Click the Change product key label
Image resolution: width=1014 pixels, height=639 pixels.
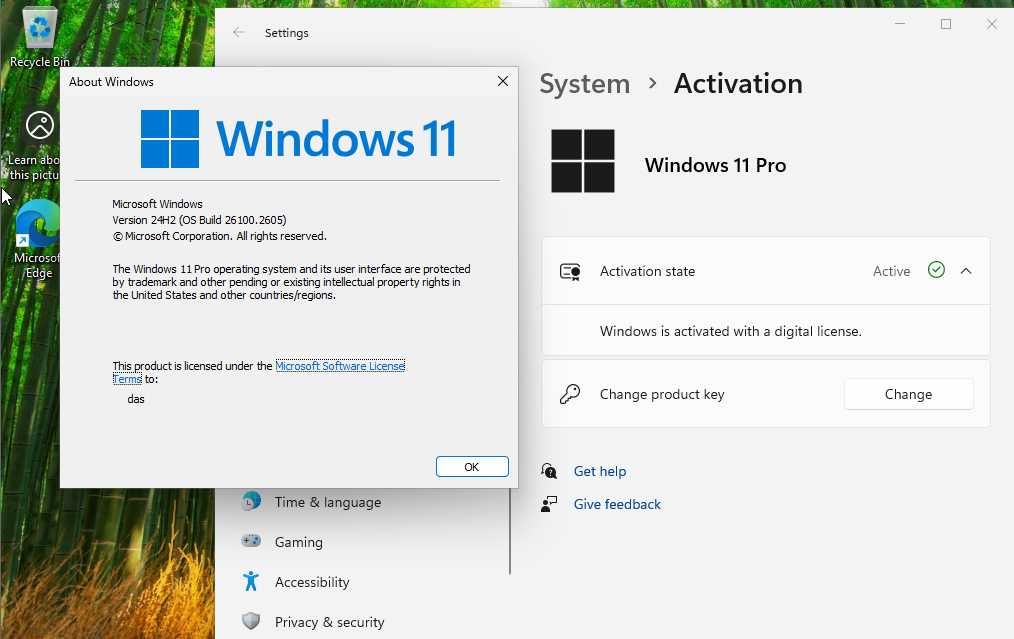662,394
